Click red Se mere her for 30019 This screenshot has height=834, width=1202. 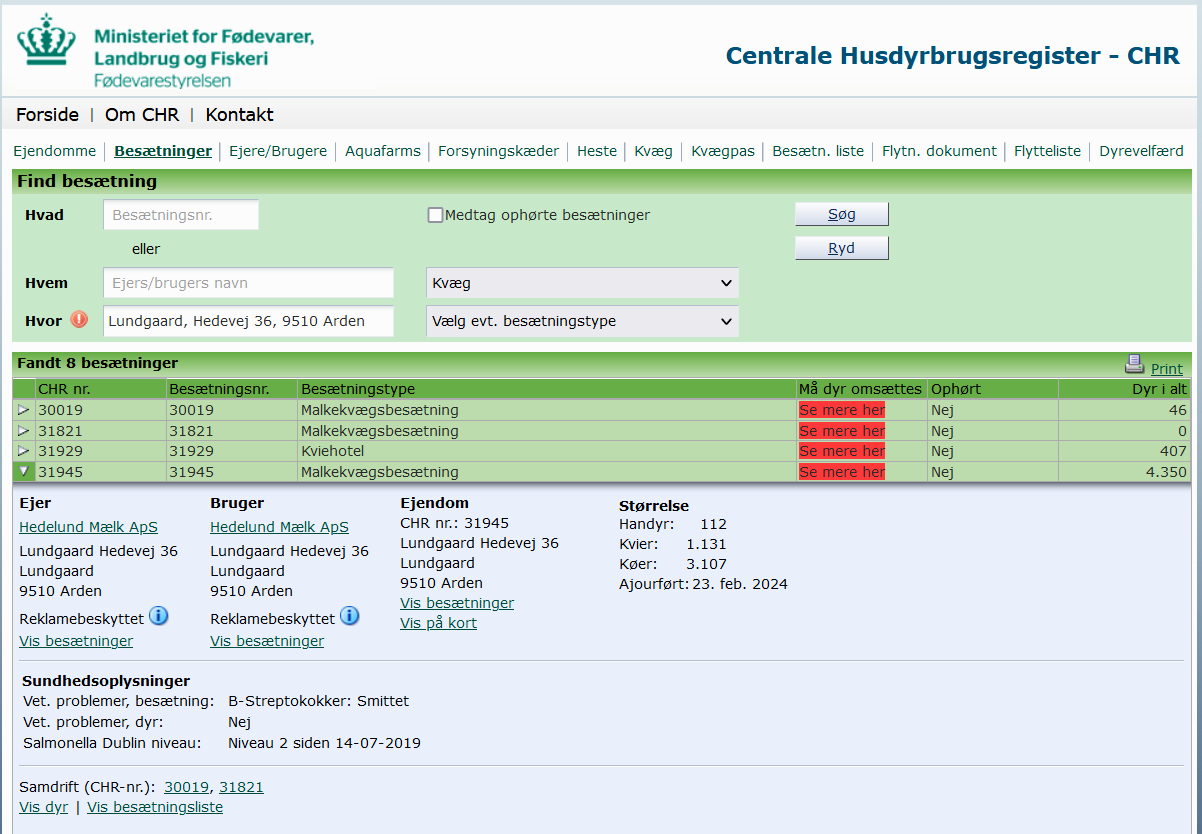pyautogui.click(x=842, y=410)
